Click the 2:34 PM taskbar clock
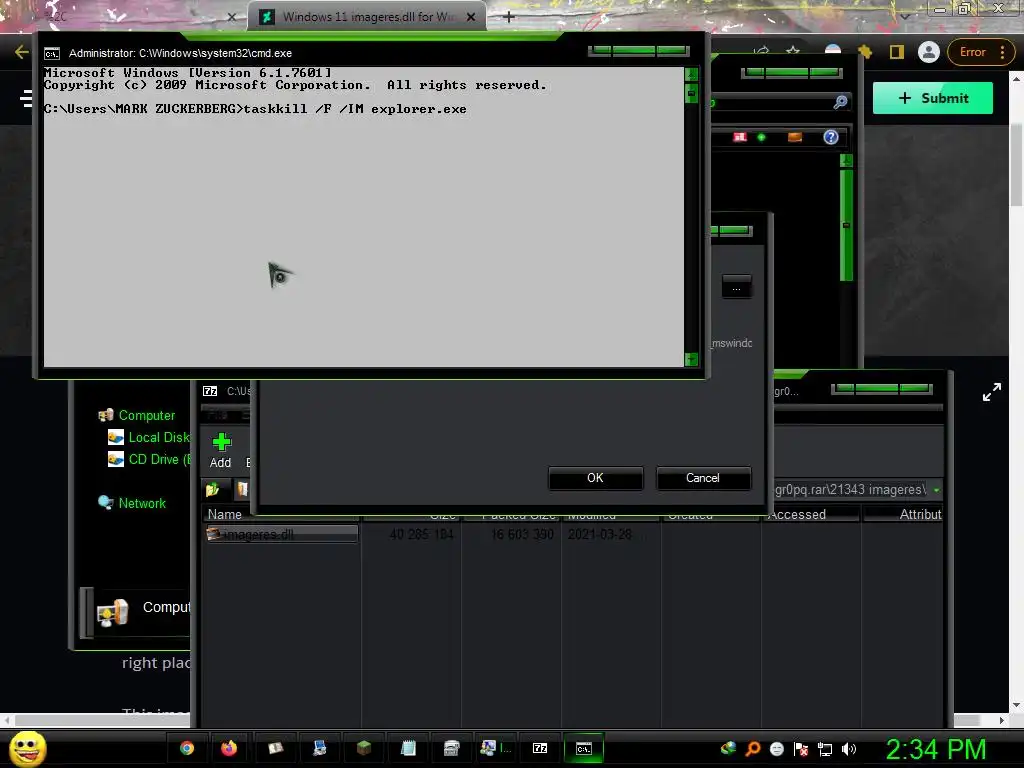 click(936, 749)
